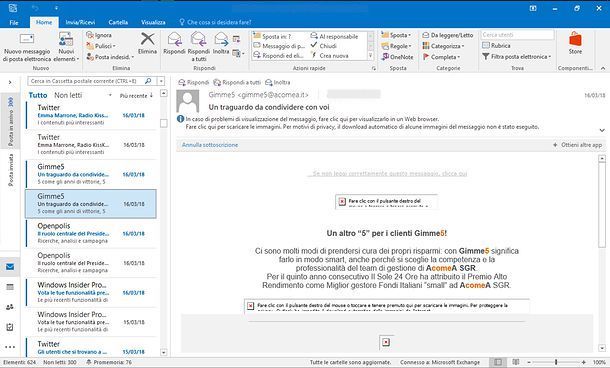This screenshot has height=368, width=610.
Task: Open the unread Openpolis message
Action: [91, 233]
